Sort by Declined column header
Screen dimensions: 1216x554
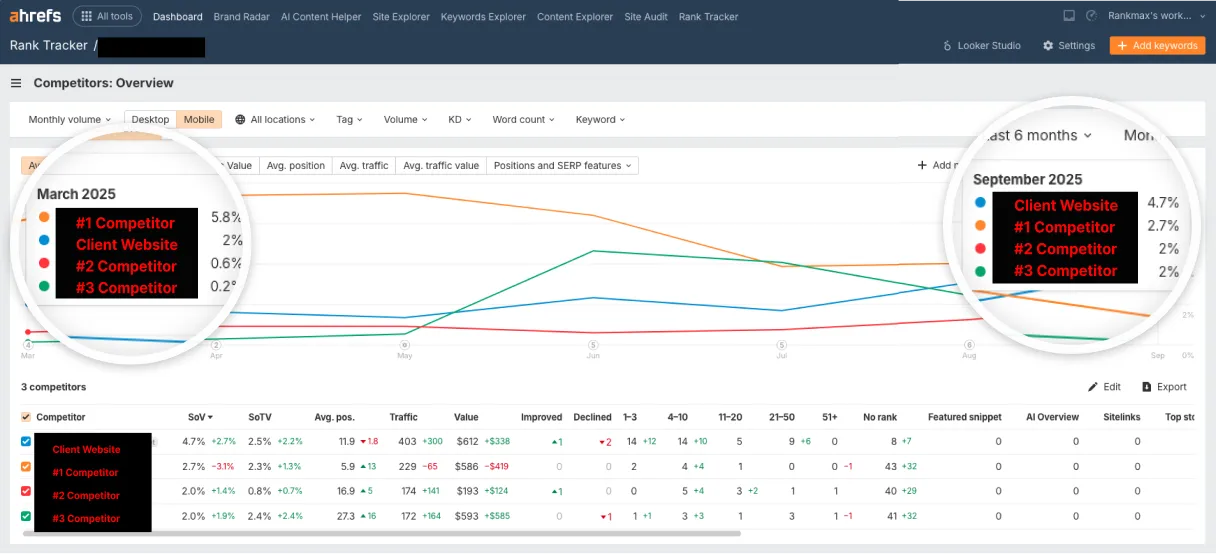[592, 417]
